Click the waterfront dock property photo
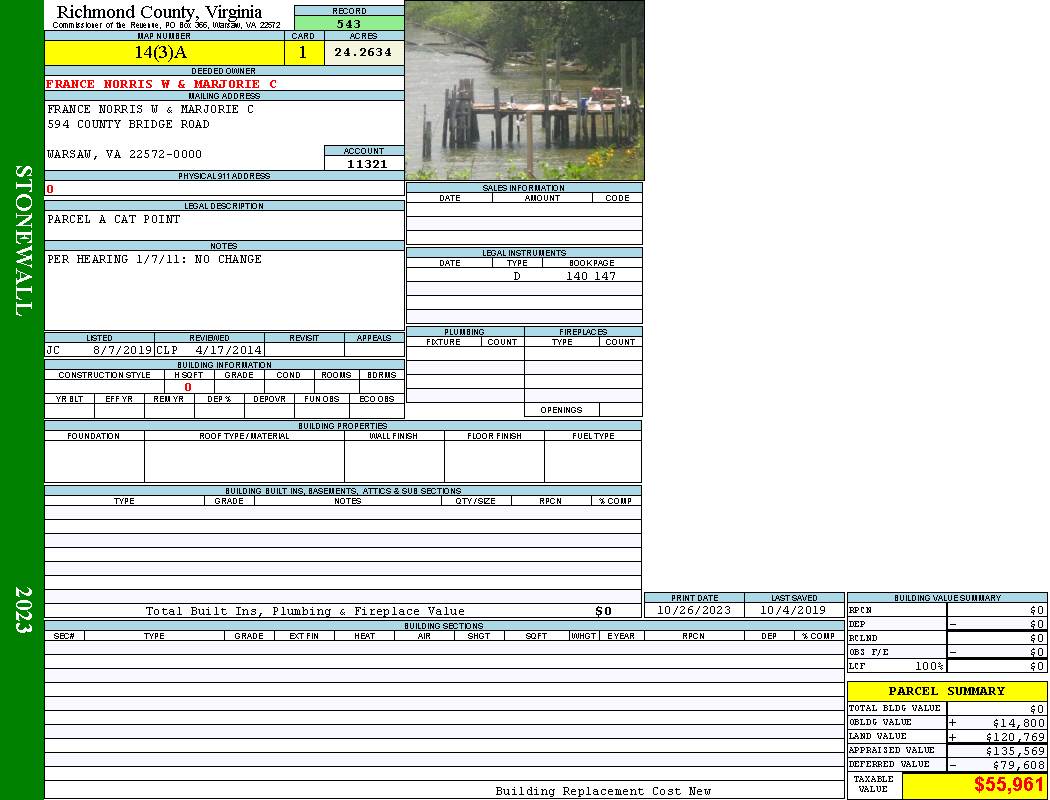1050x800 pixels. [524, 90]
